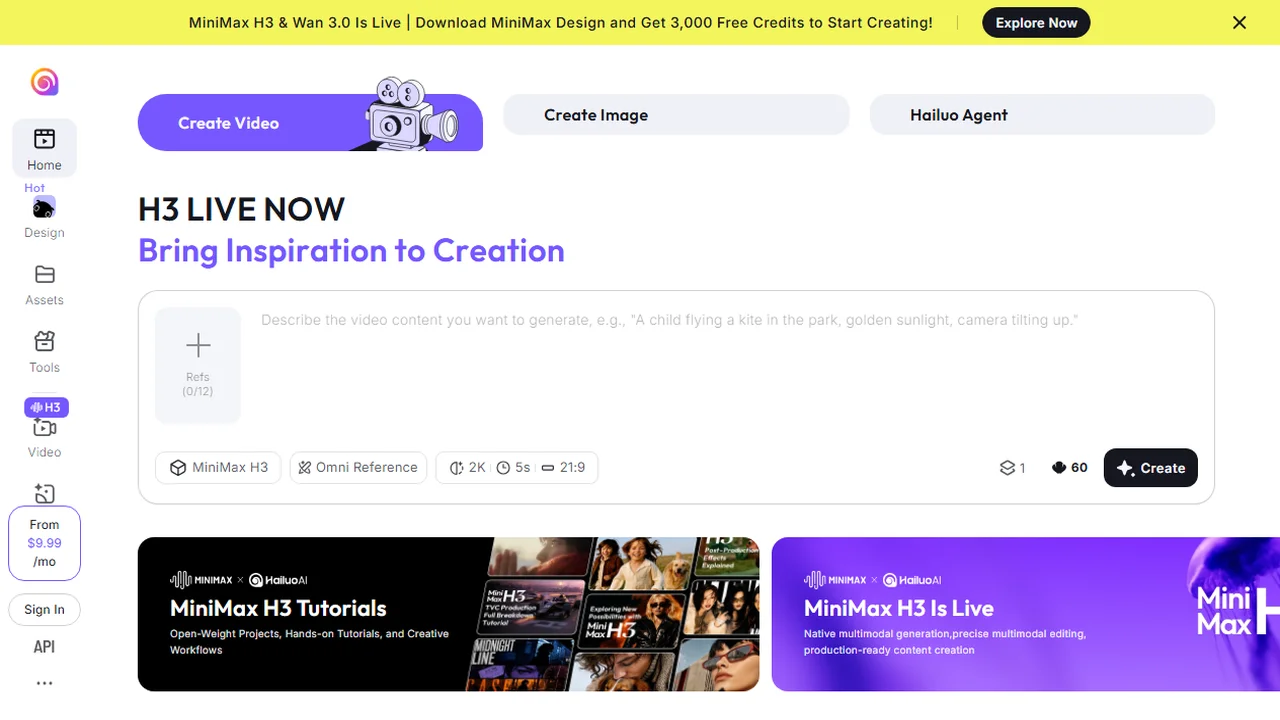This screenshot has height=720, width=1280.
Task: Open the Design section in sidebar
Action: (x=44, y=218)
